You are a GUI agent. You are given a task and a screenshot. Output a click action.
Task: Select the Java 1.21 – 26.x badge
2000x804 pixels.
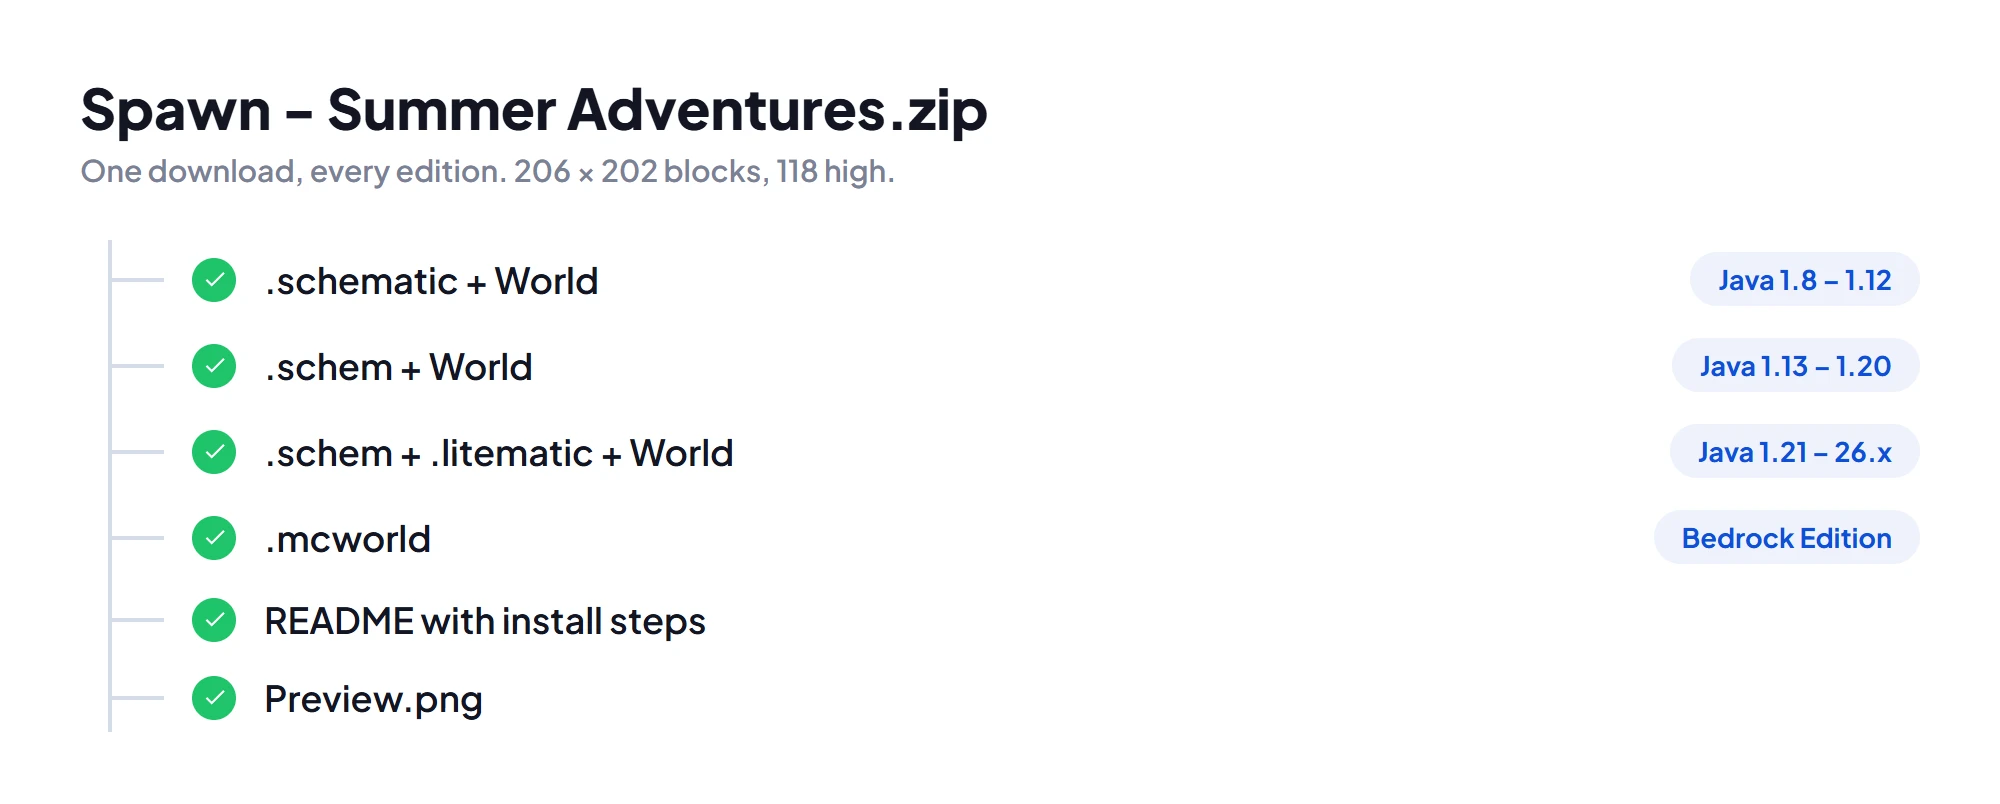[1794, 452]
